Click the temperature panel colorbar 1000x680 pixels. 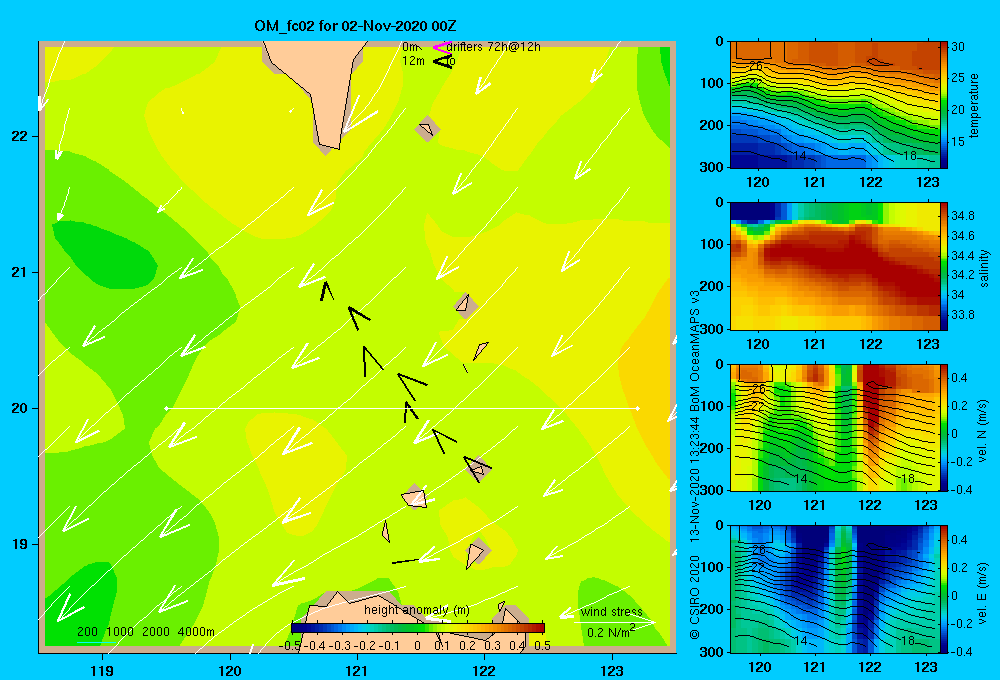click(943, 105)
